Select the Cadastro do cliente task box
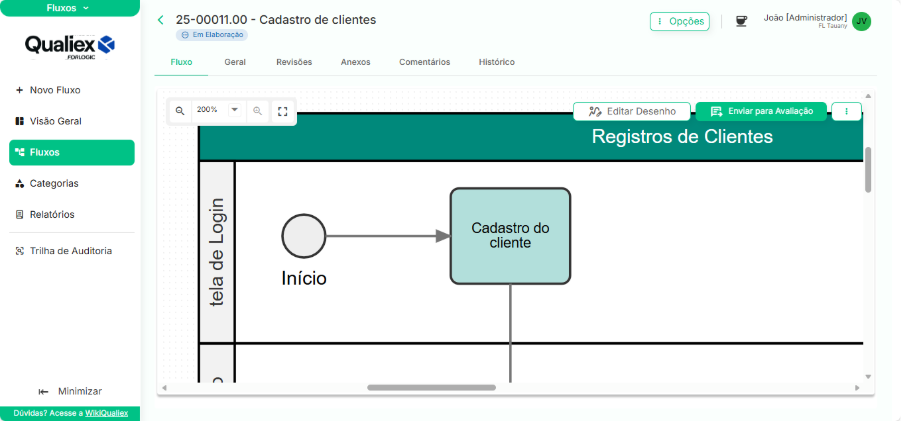The image size is (901, 421). pos(510,235)
